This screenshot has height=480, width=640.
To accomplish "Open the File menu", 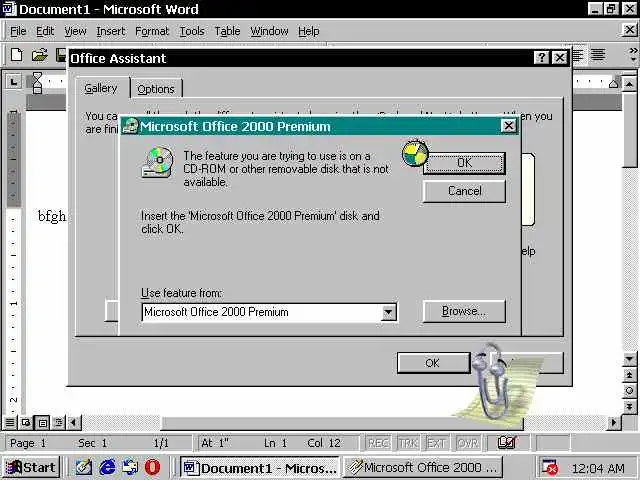I will [18, 31].
